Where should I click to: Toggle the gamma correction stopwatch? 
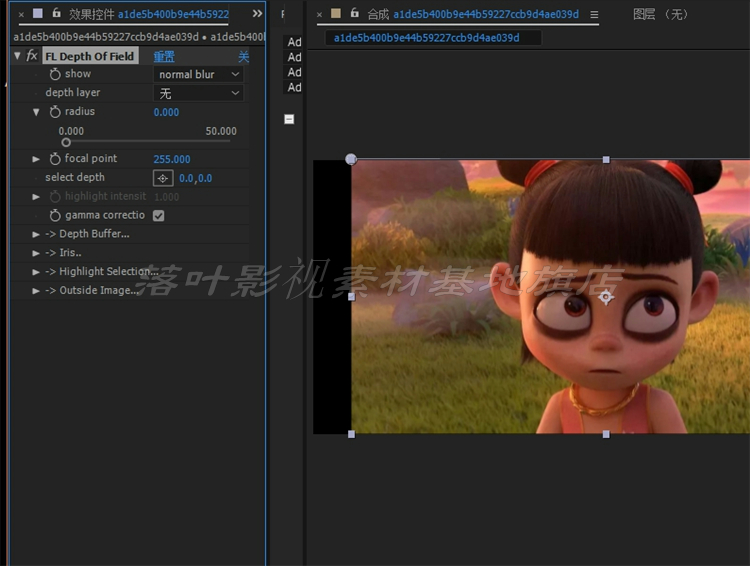pyautogui.click(x=55, y=215)
